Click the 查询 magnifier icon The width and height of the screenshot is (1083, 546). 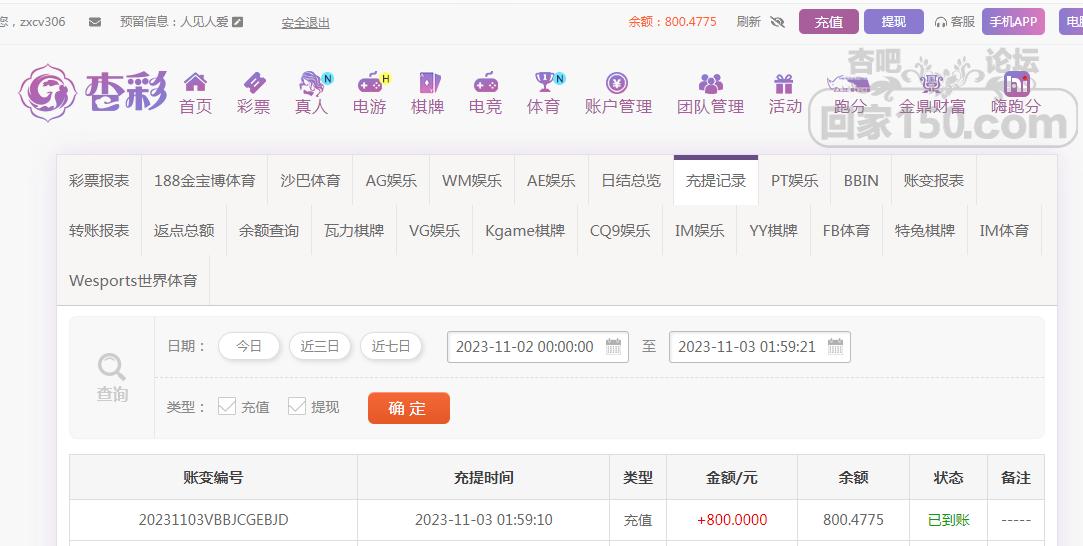(112, 367)
